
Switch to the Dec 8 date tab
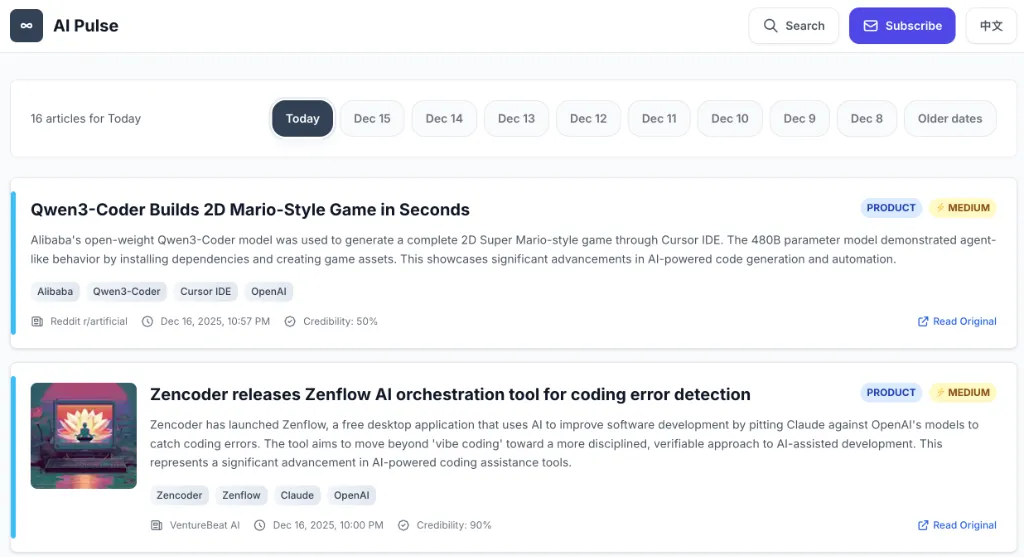tap(867, 118)
